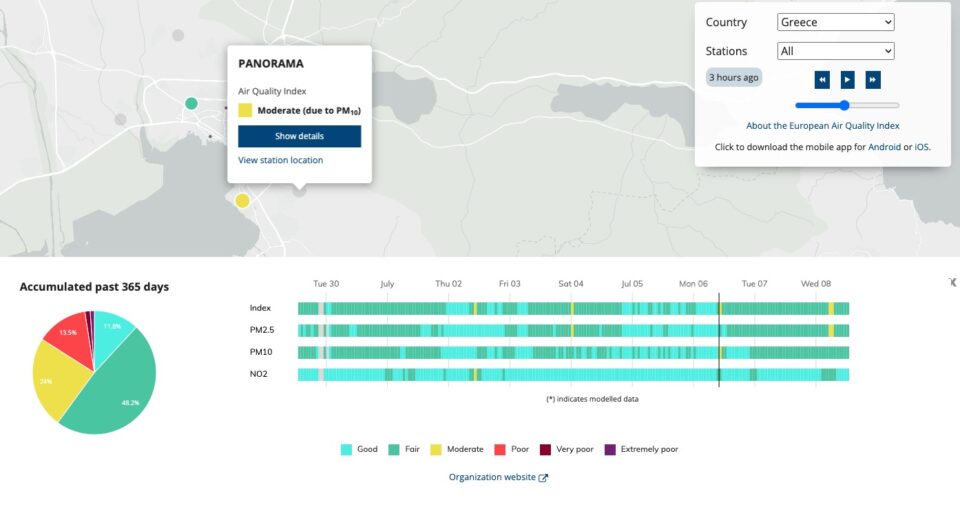Click the Tue 30 date label
The height and width of the screenshot is (507, 960).
coord(326,284)
